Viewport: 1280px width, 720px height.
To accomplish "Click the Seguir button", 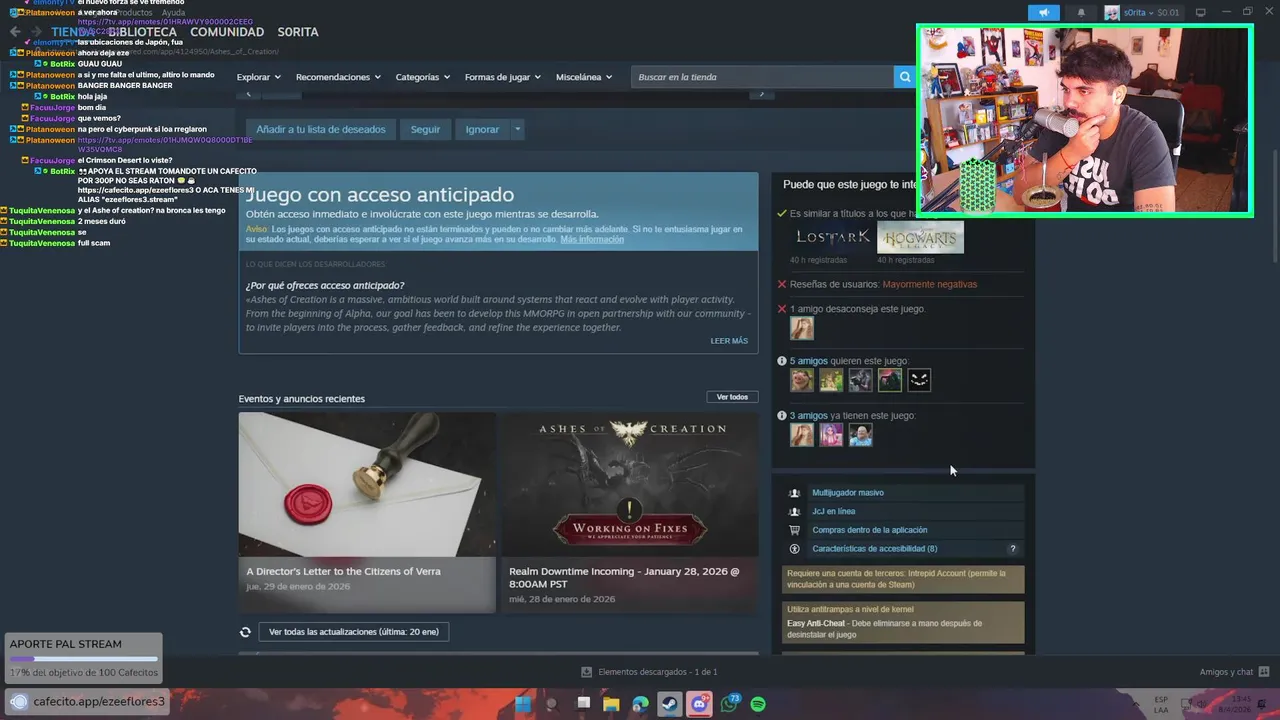I will (x=425, y=129).
